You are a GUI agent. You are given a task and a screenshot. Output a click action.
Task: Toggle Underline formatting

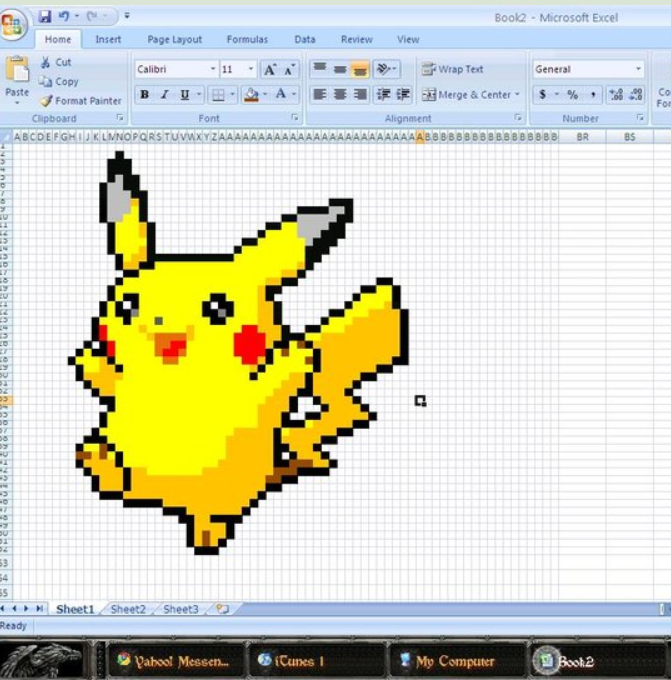pos(185,95)
